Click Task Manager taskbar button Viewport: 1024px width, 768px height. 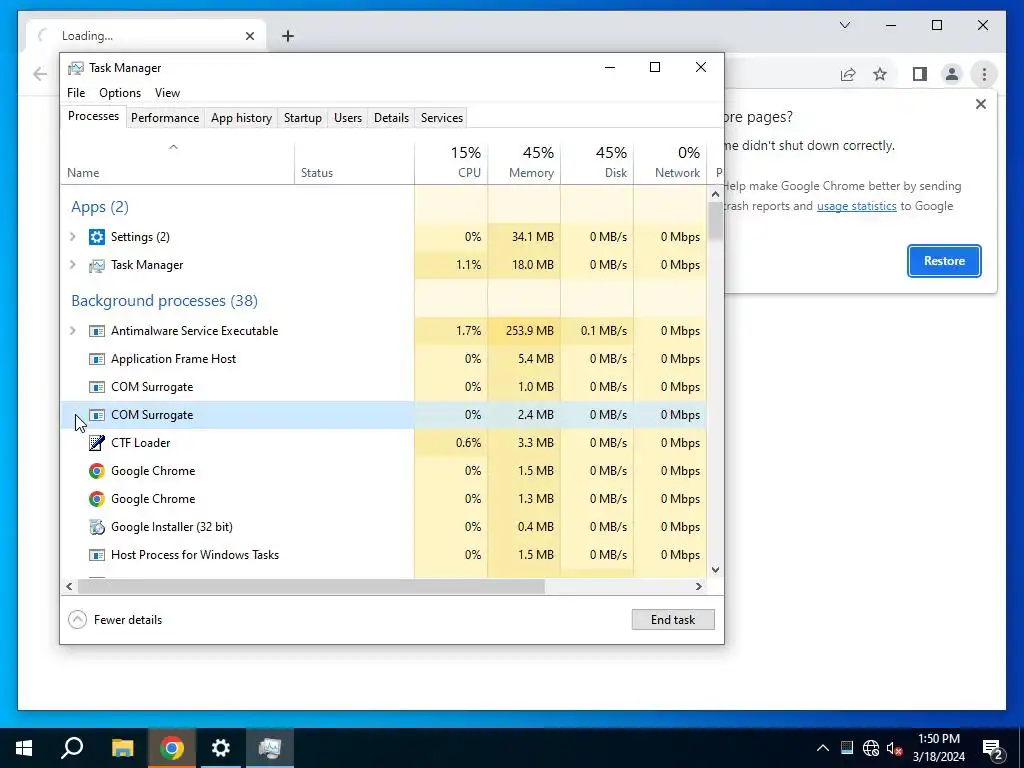point(270,748)
